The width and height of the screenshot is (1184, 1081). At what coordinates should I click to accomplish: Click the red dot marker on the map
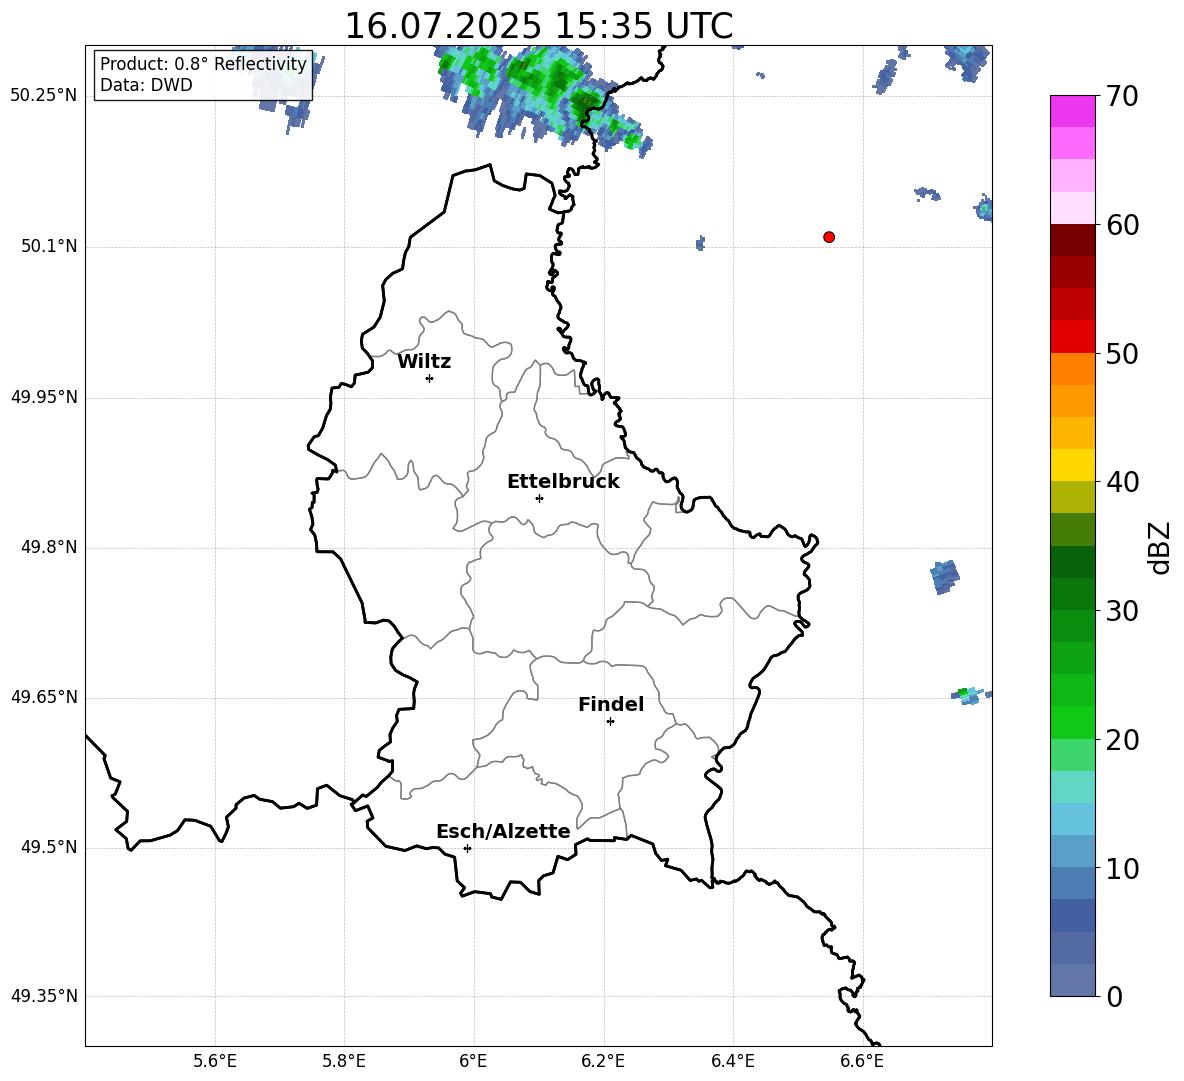(829, 237)
